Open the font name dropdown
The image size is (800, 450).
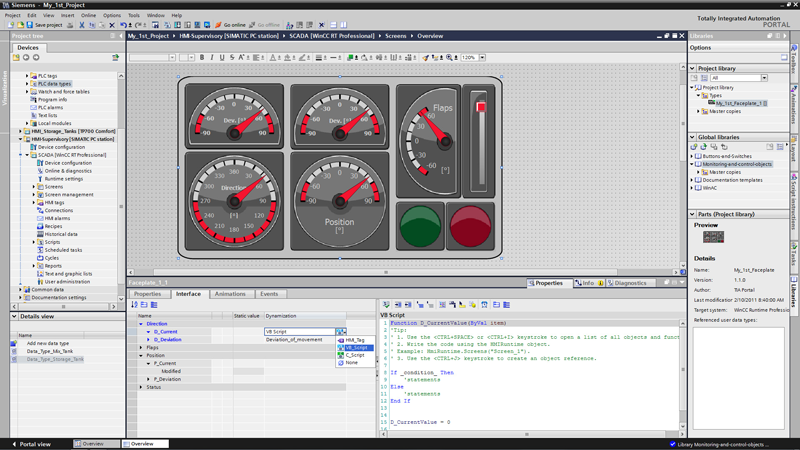(172, 58)
